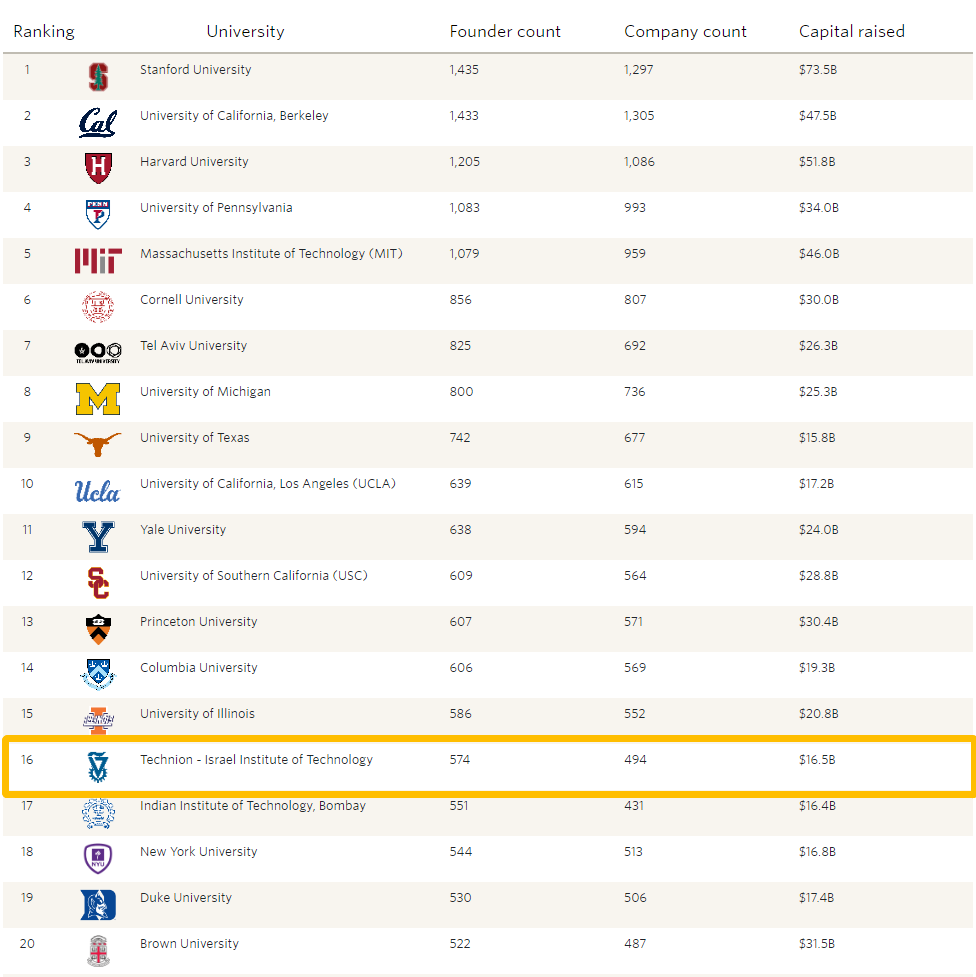
Task: Sort by Capital raised column header
Action: pyautogui.click(x=851, y=31)
